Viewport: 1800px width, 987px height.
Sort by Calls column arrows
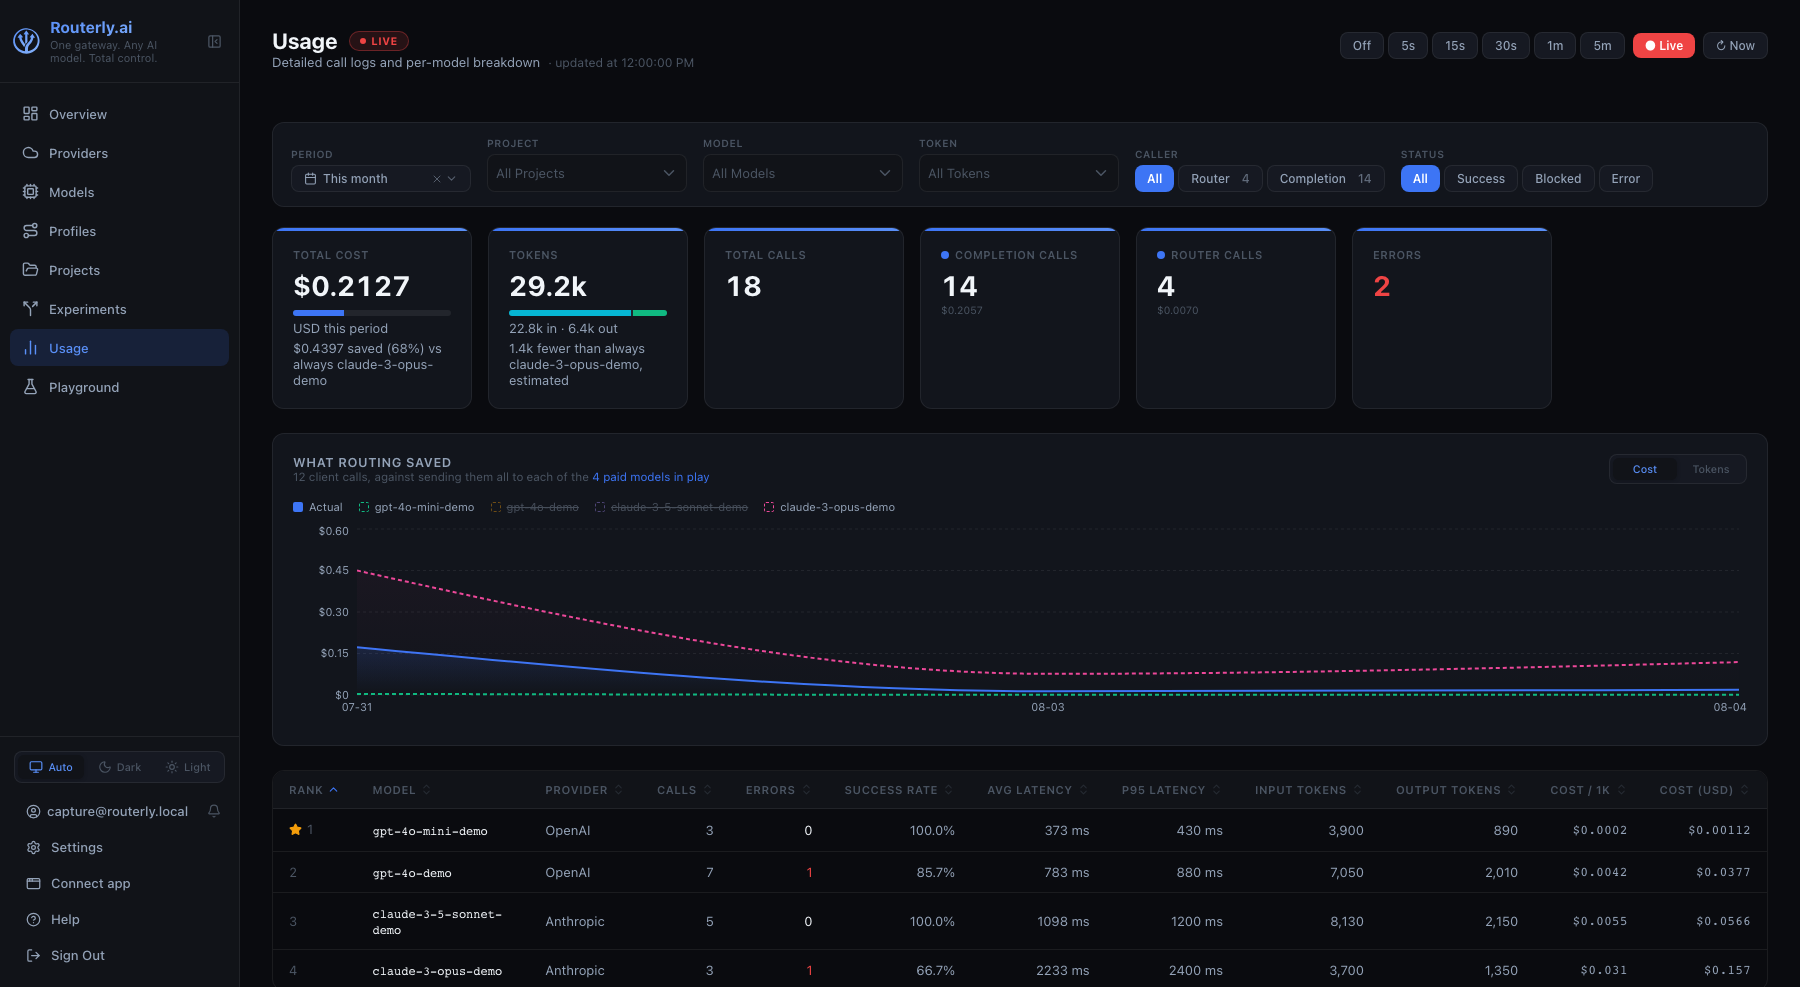click(708, 790)
